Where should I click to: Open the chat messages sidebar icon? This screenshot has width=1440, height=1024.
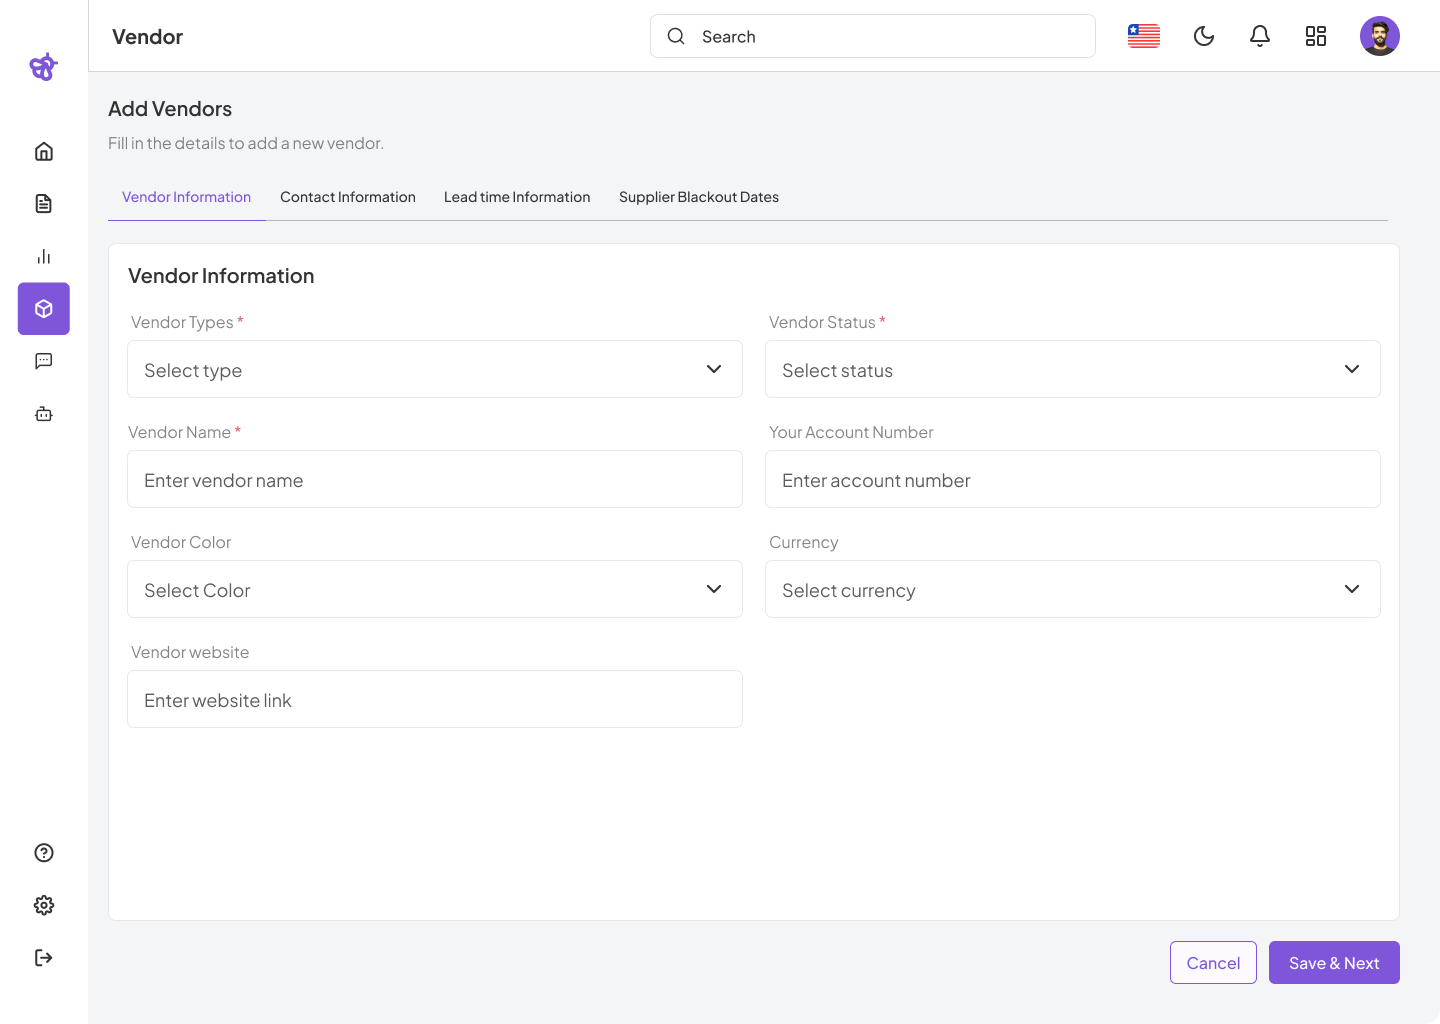44,361
